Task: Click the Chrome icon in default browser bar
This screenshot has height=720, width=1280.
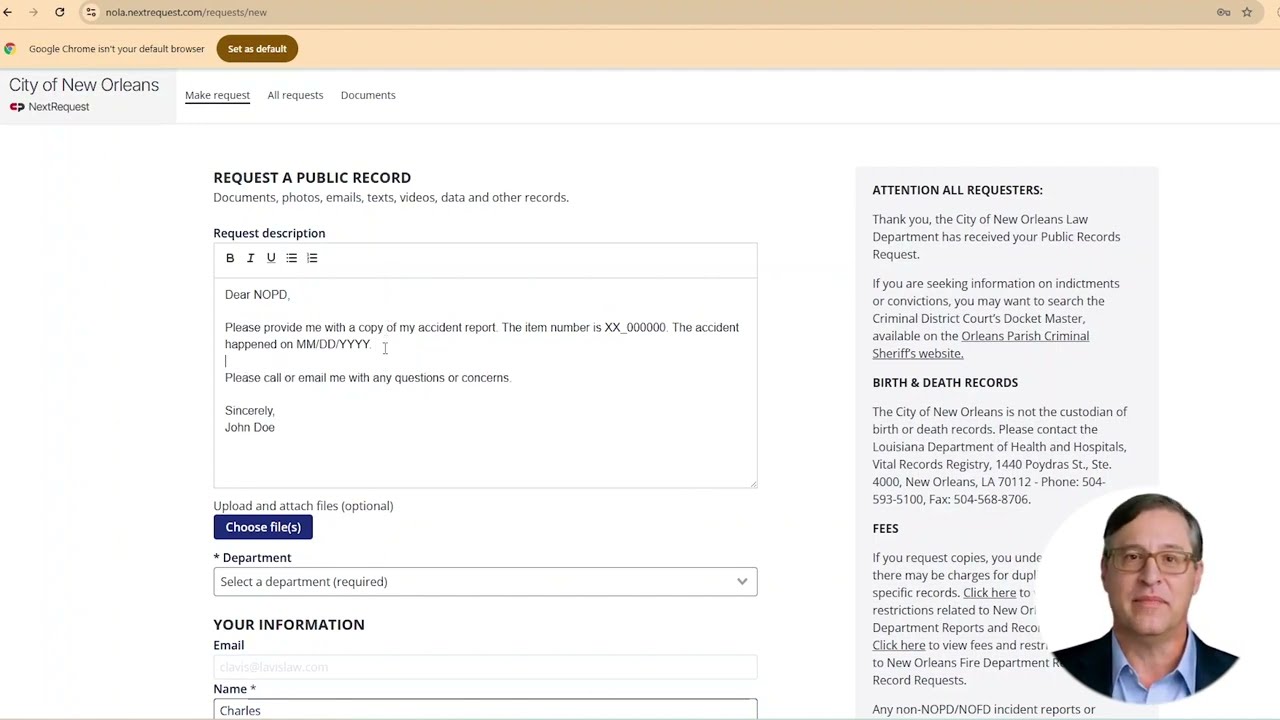Action: pos(10,49)
